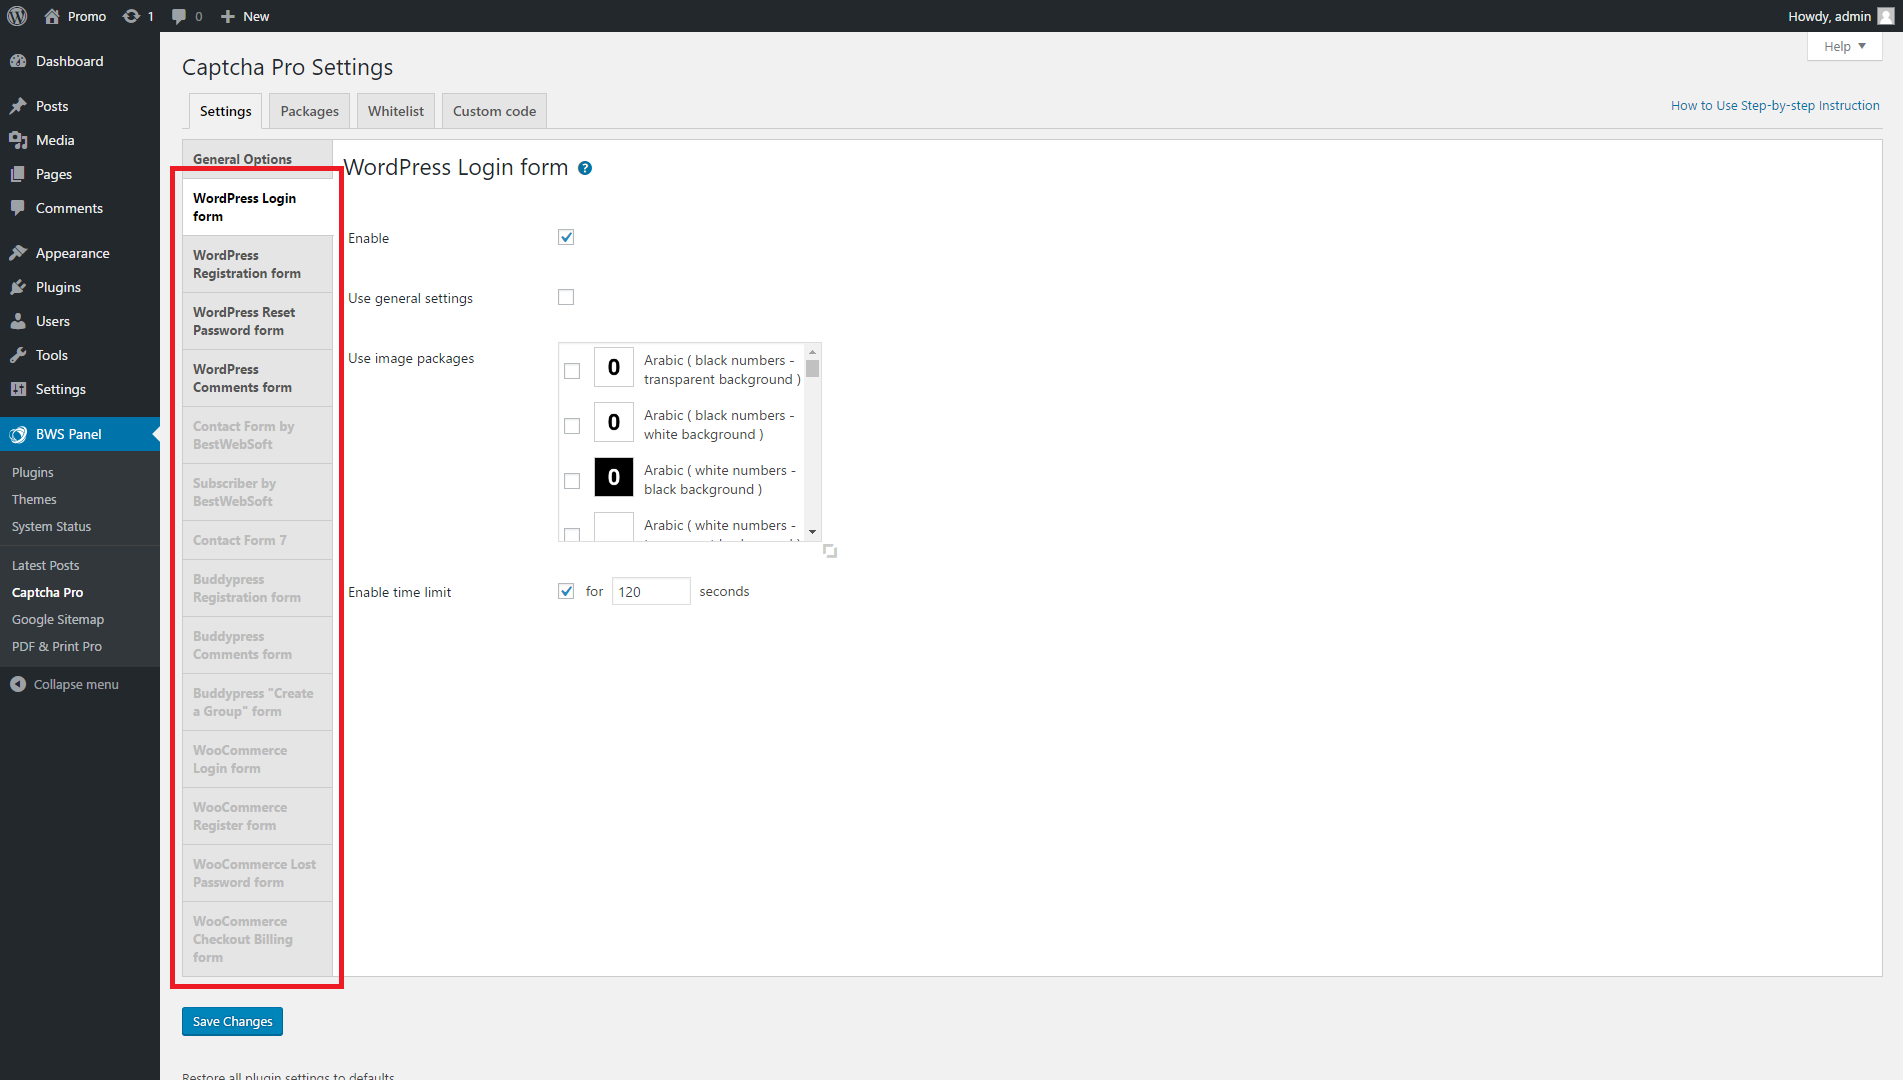
Task: Switch to the Settings tab
Action: [226, 111]
